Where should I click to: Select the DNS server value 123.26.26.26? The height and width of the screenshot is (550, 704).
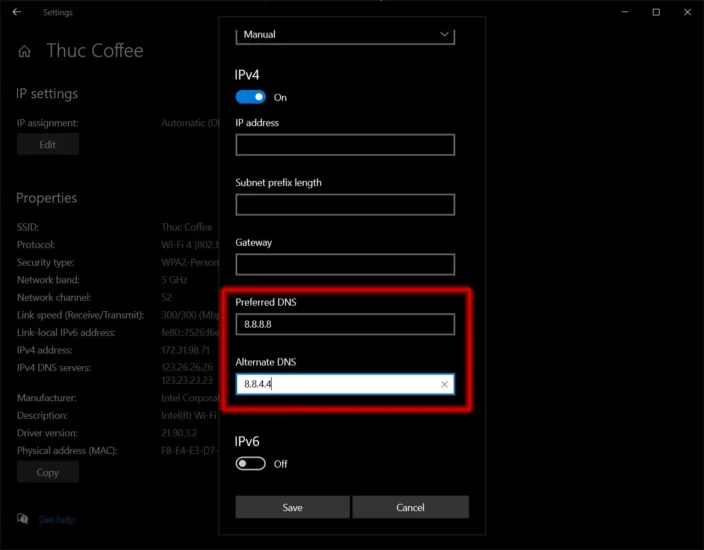(187, 367)
